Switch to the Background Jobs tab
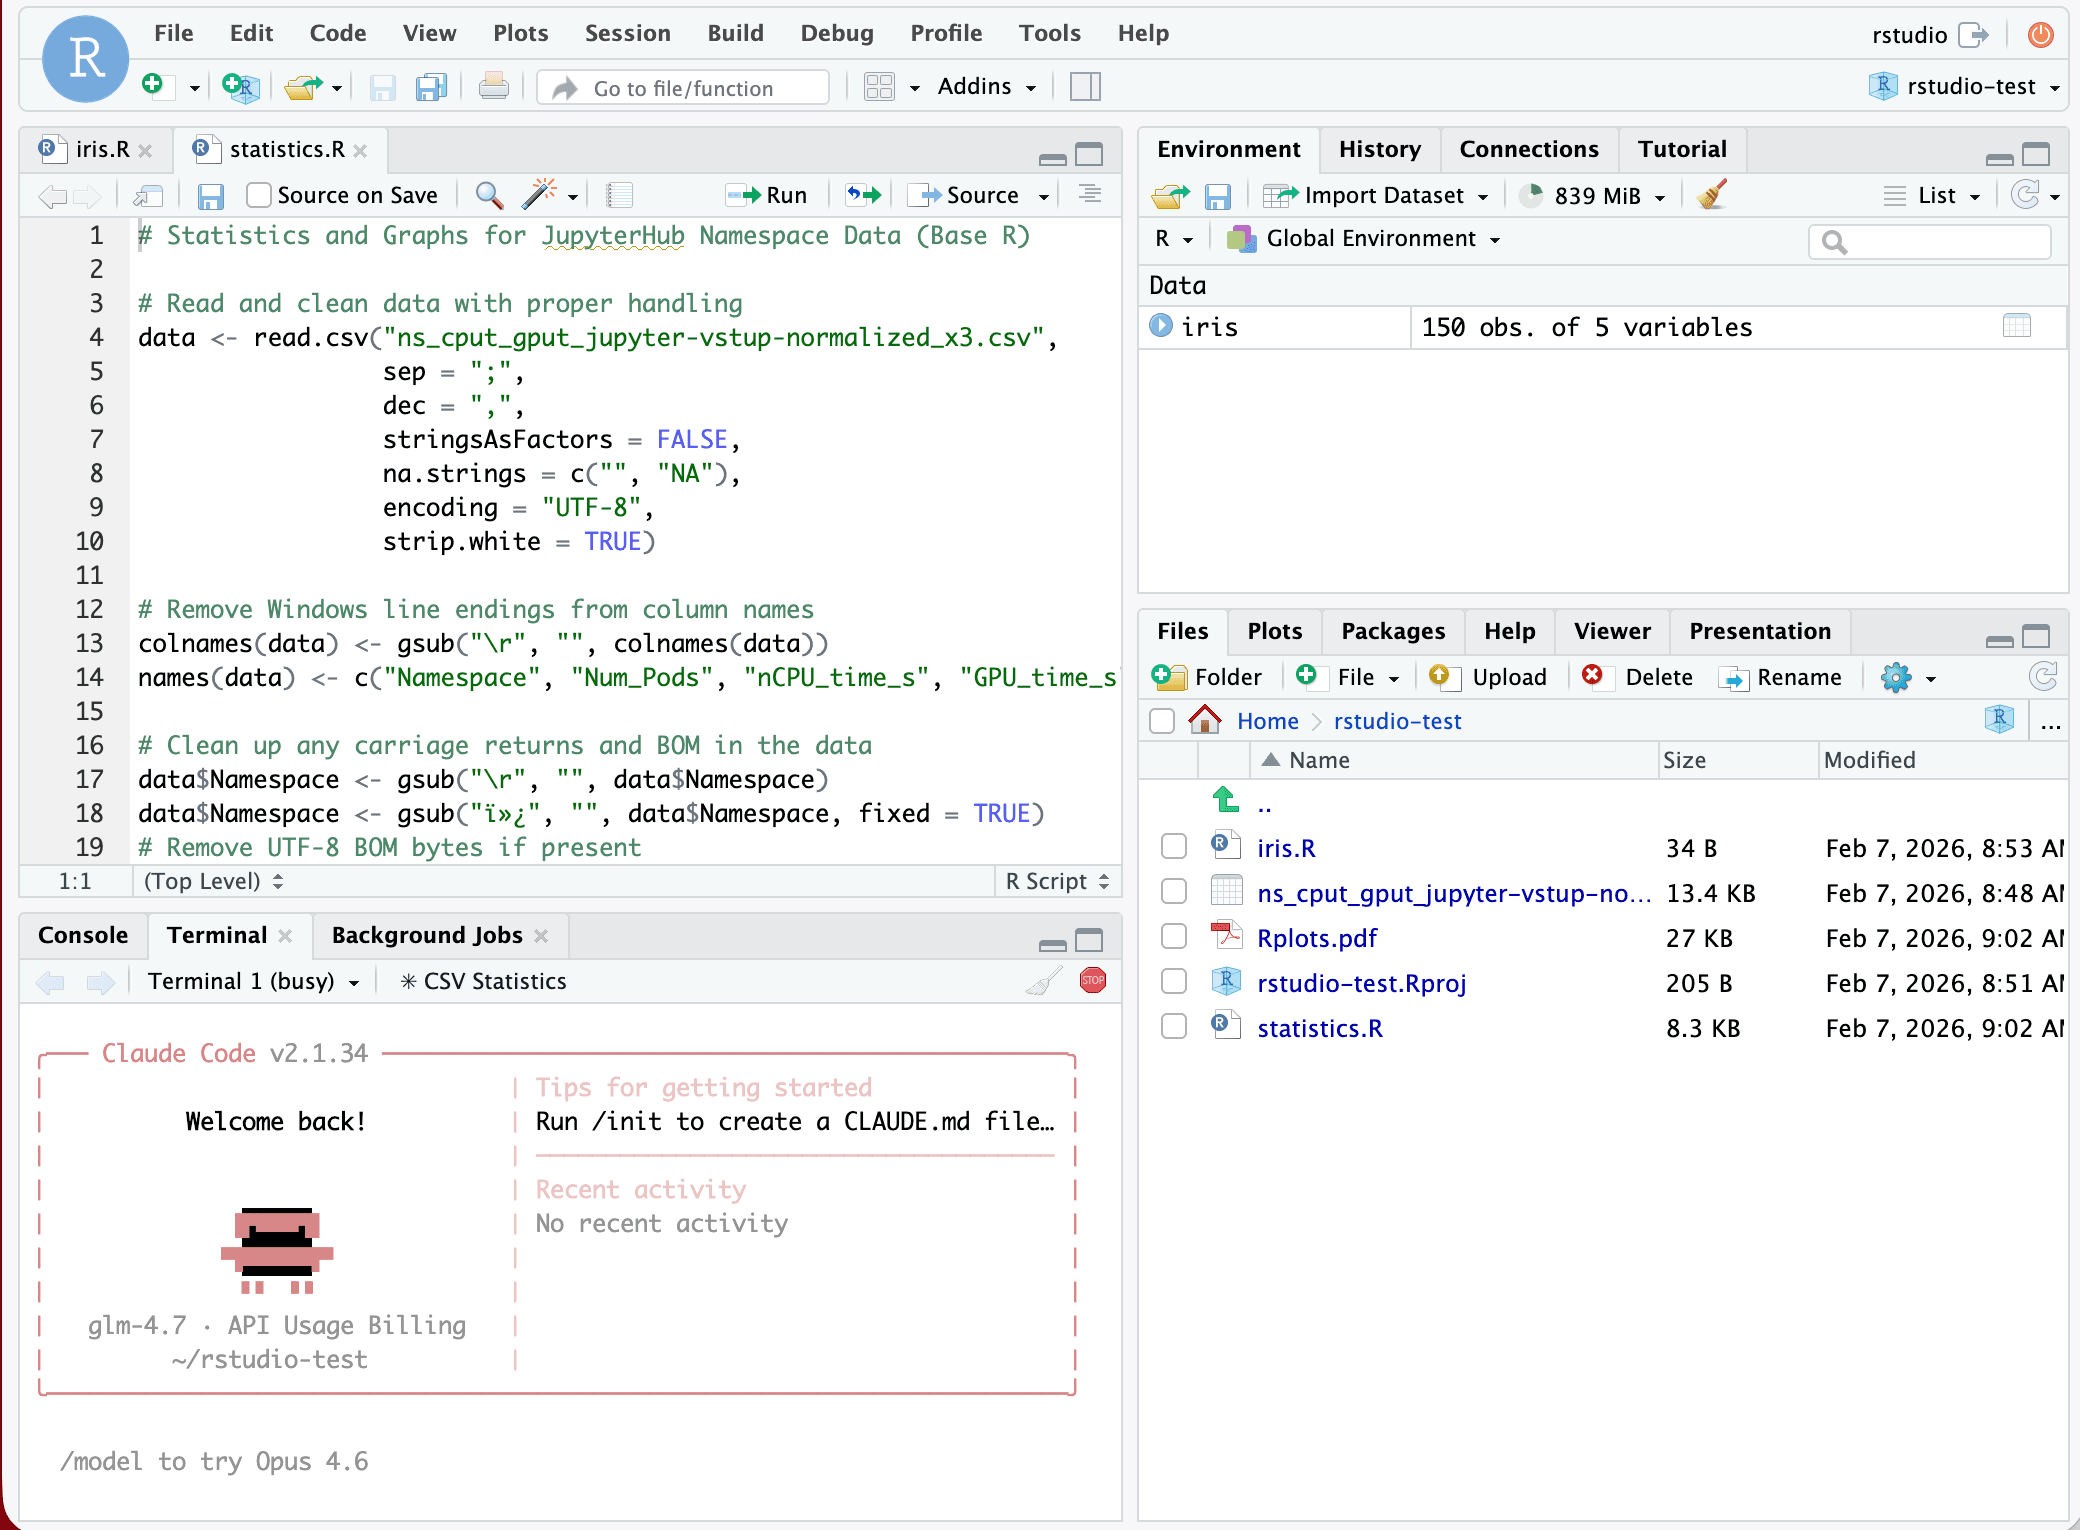Viewport: 2080px width, 1530px height. point(428,935)
